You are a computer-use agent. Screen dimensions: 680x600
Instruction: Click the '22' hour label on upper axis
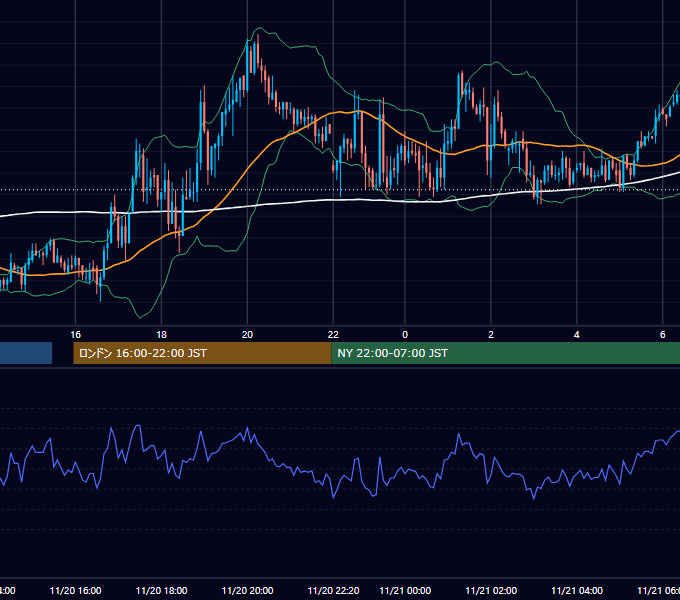pos(333,335)
